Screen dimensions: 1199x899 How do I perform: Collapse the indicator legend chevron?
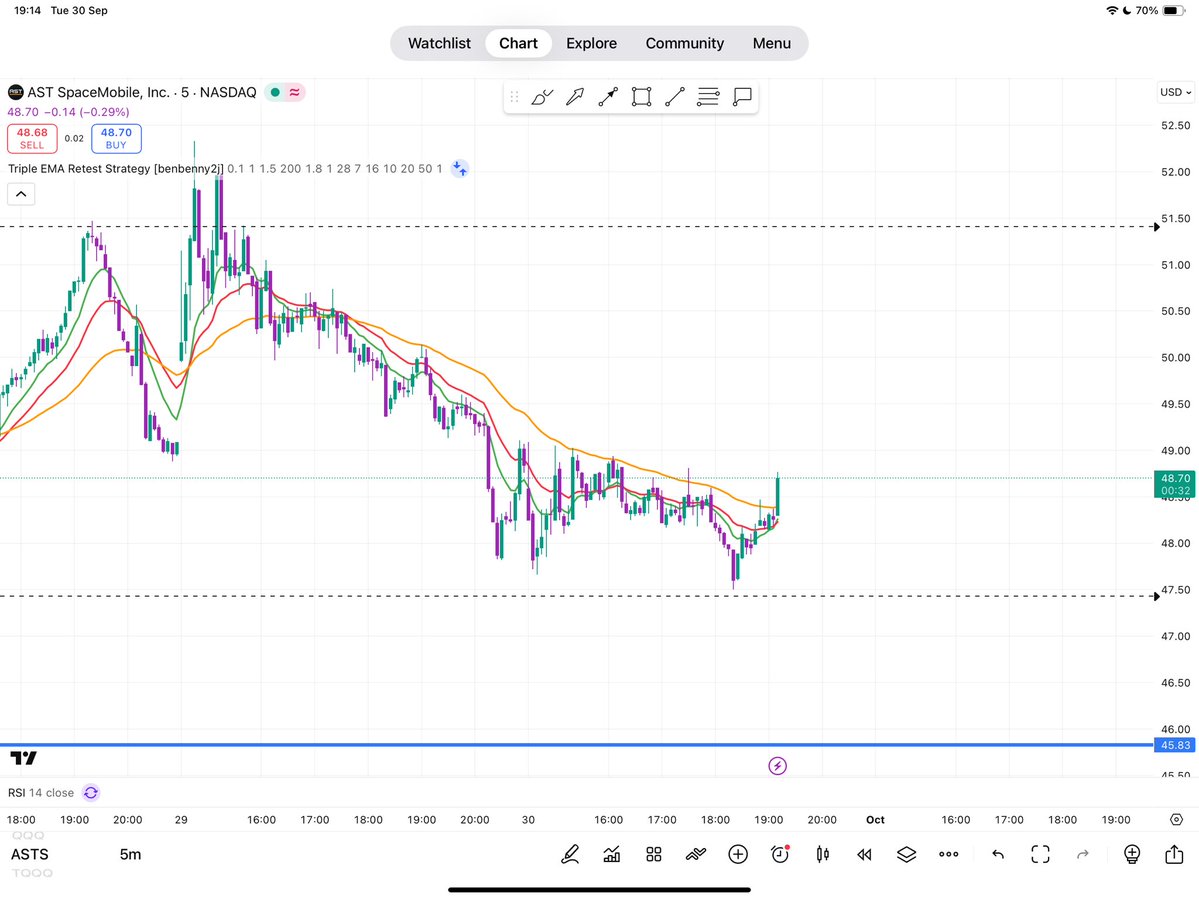pyautogui.click(x=21, y=194)
